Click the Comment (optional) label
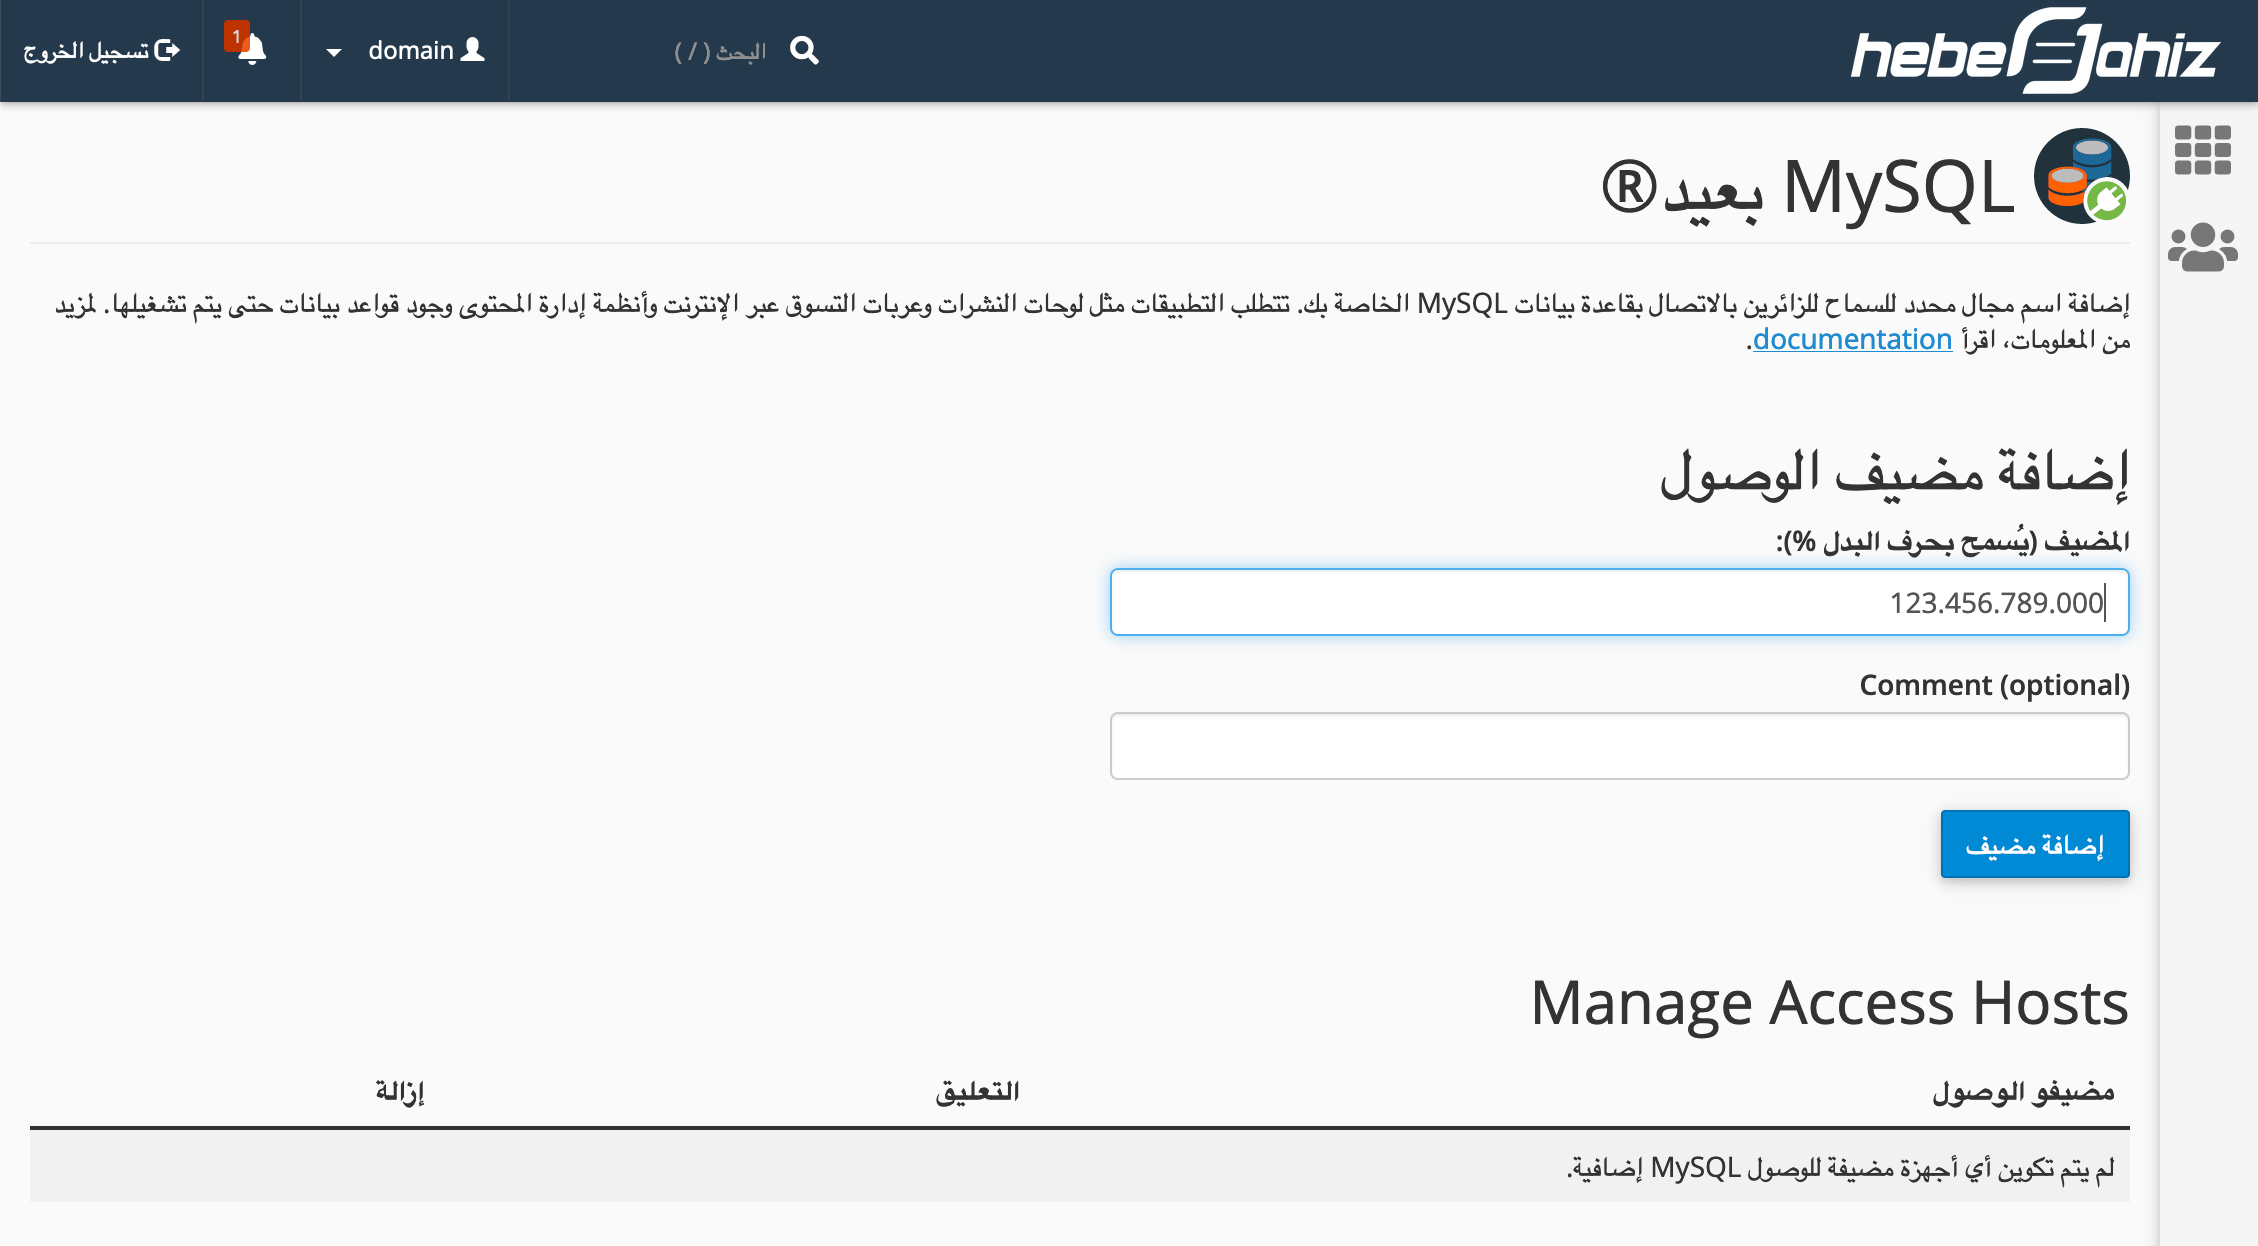This screenshot has height=1246, width=2258. tap(1994, 685)
